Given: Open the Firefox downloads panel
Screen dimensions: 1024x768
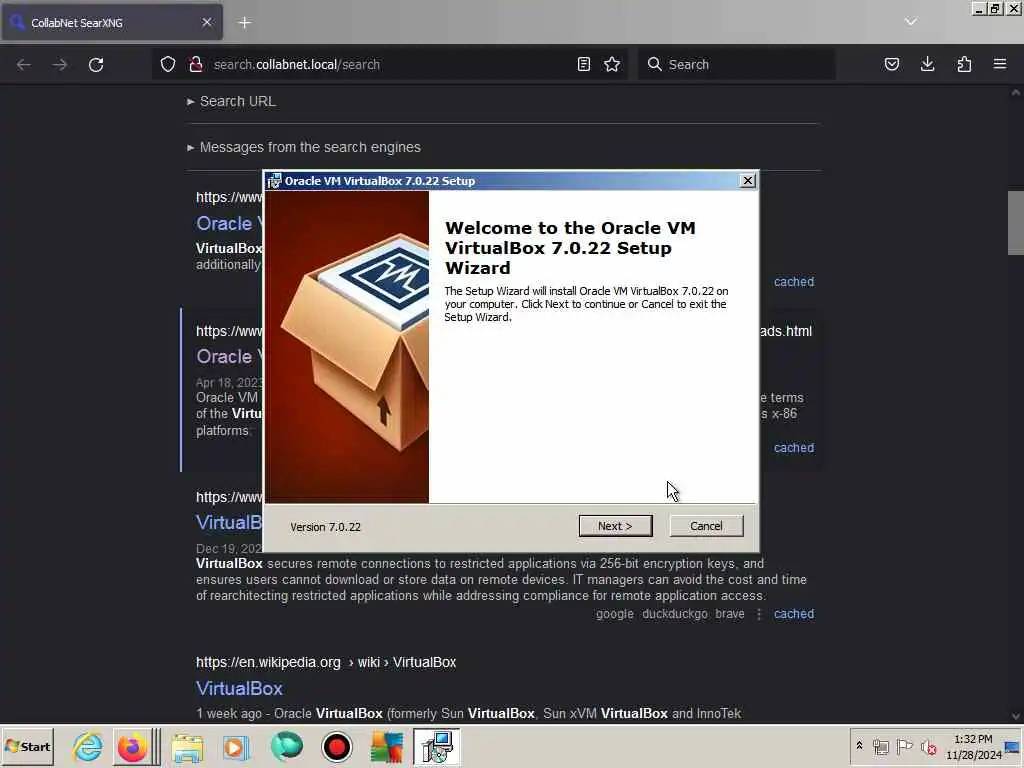Looking at the screenshot, I should 927,65.
